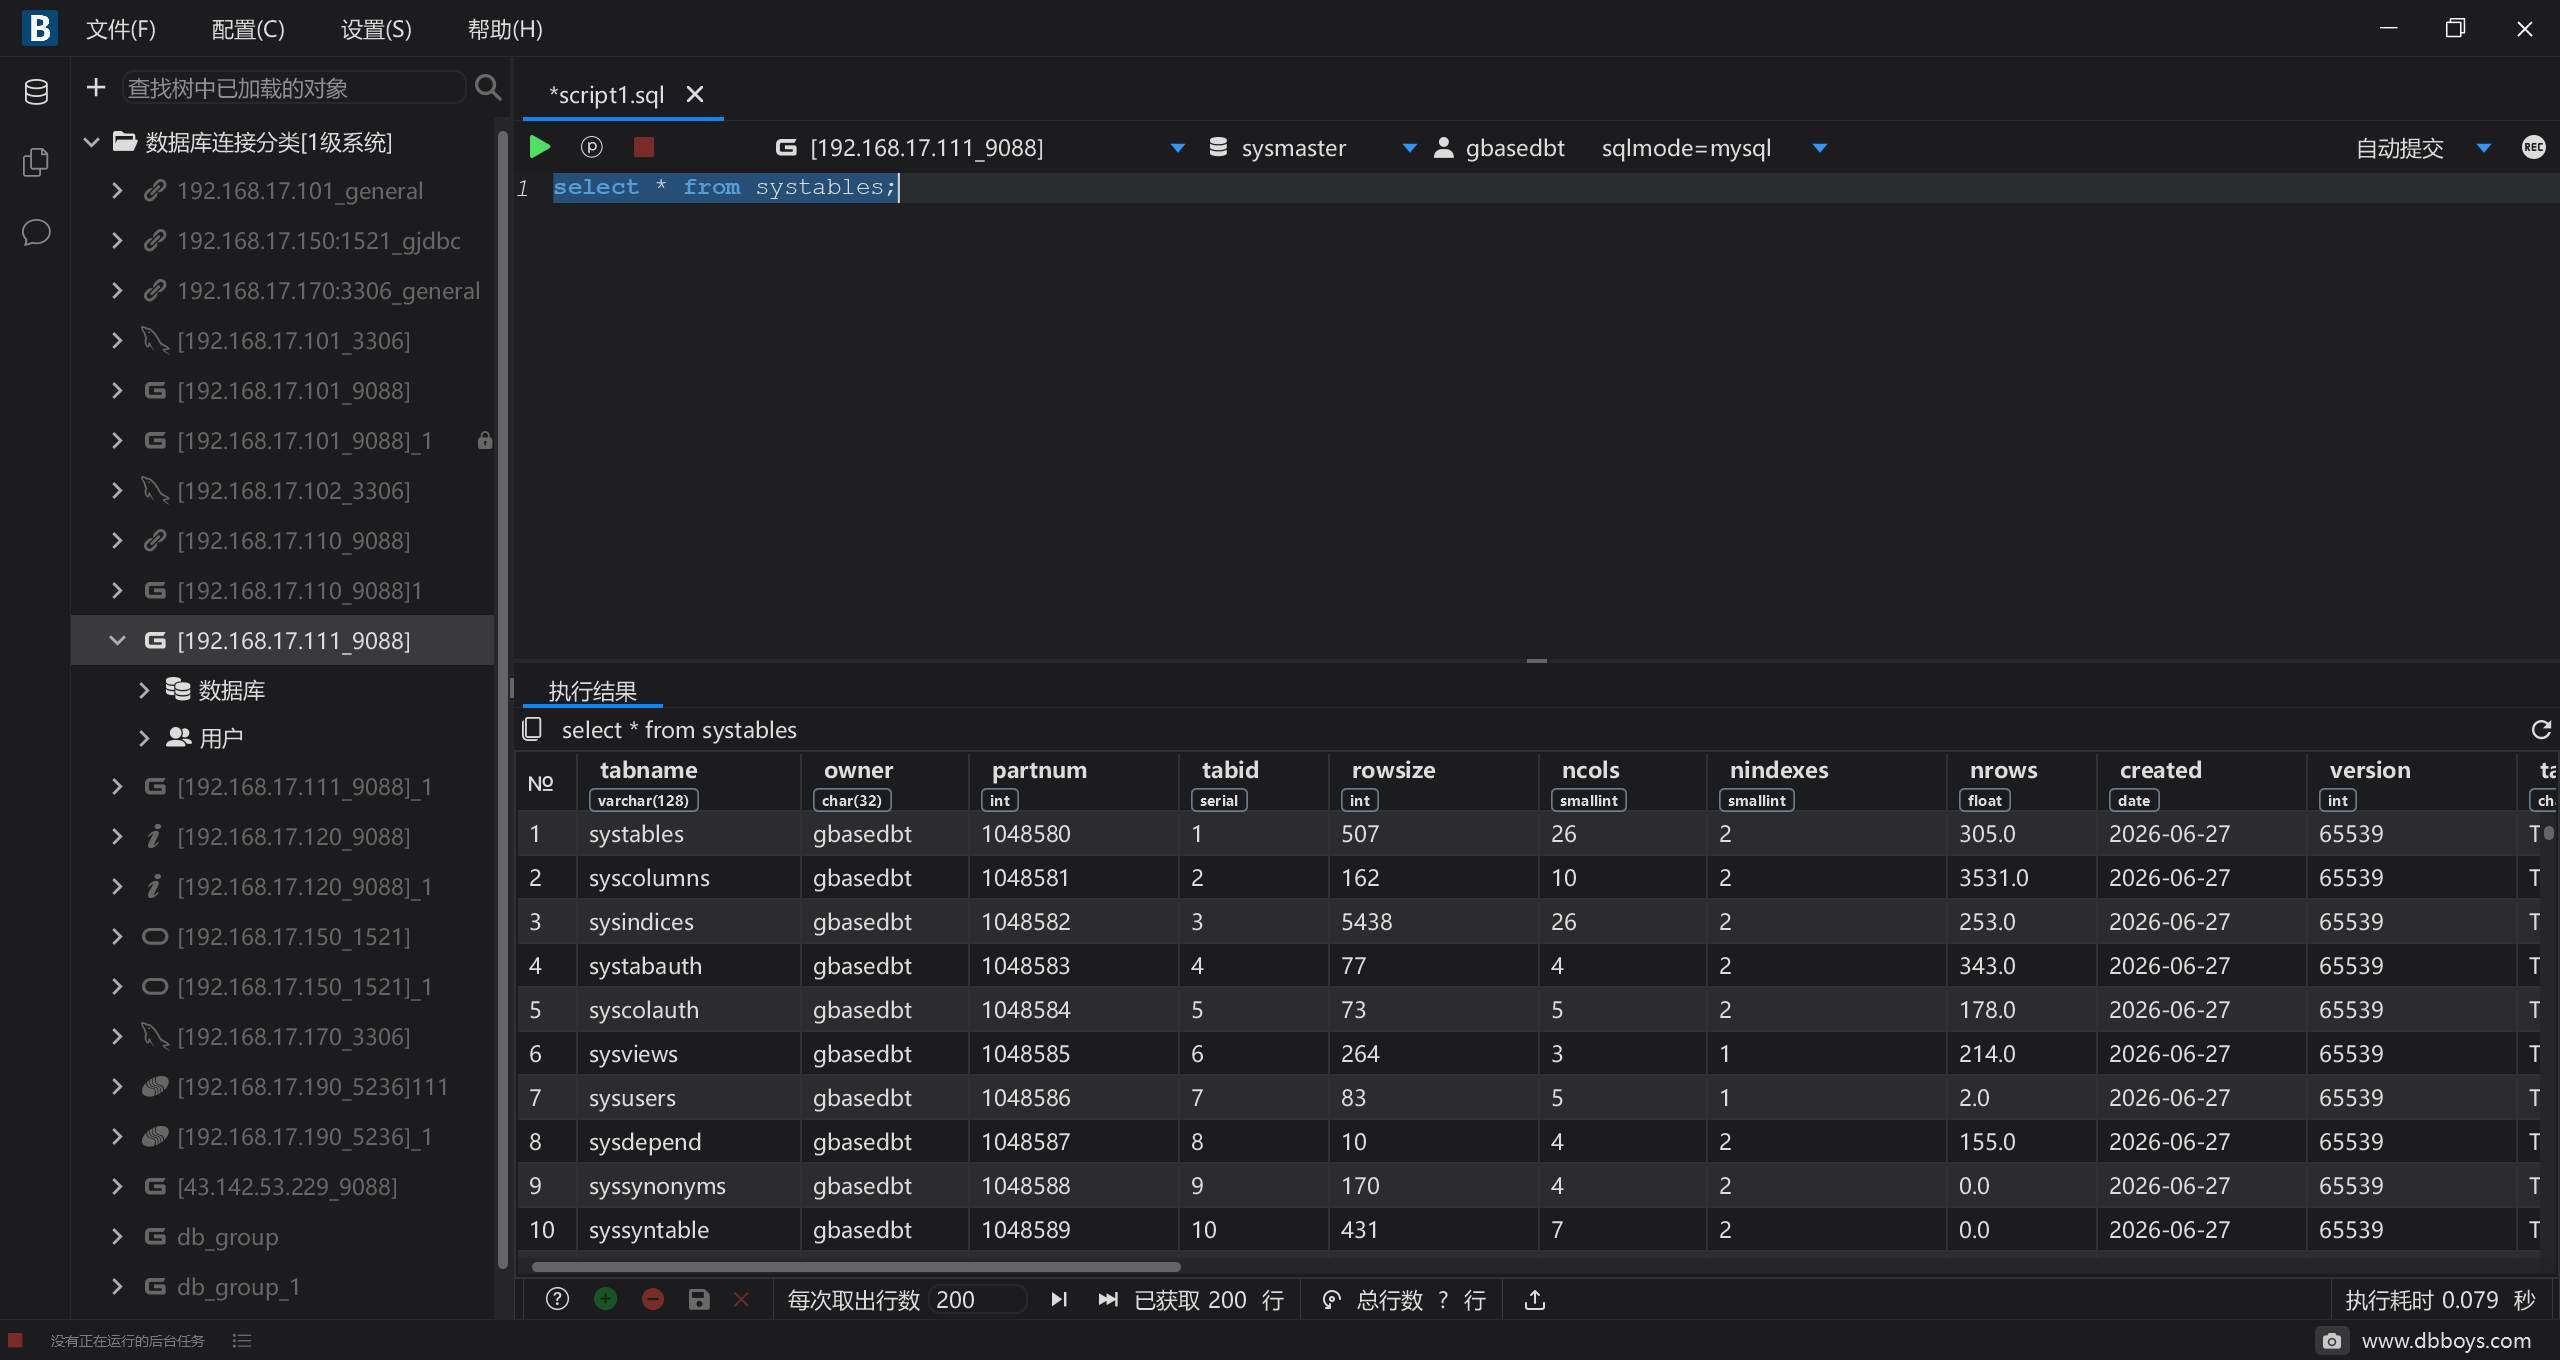The image size is (2560, 1360).
Task: Open the 设置(S) menu
Action: pyautogui.click(x=376, y=29)
